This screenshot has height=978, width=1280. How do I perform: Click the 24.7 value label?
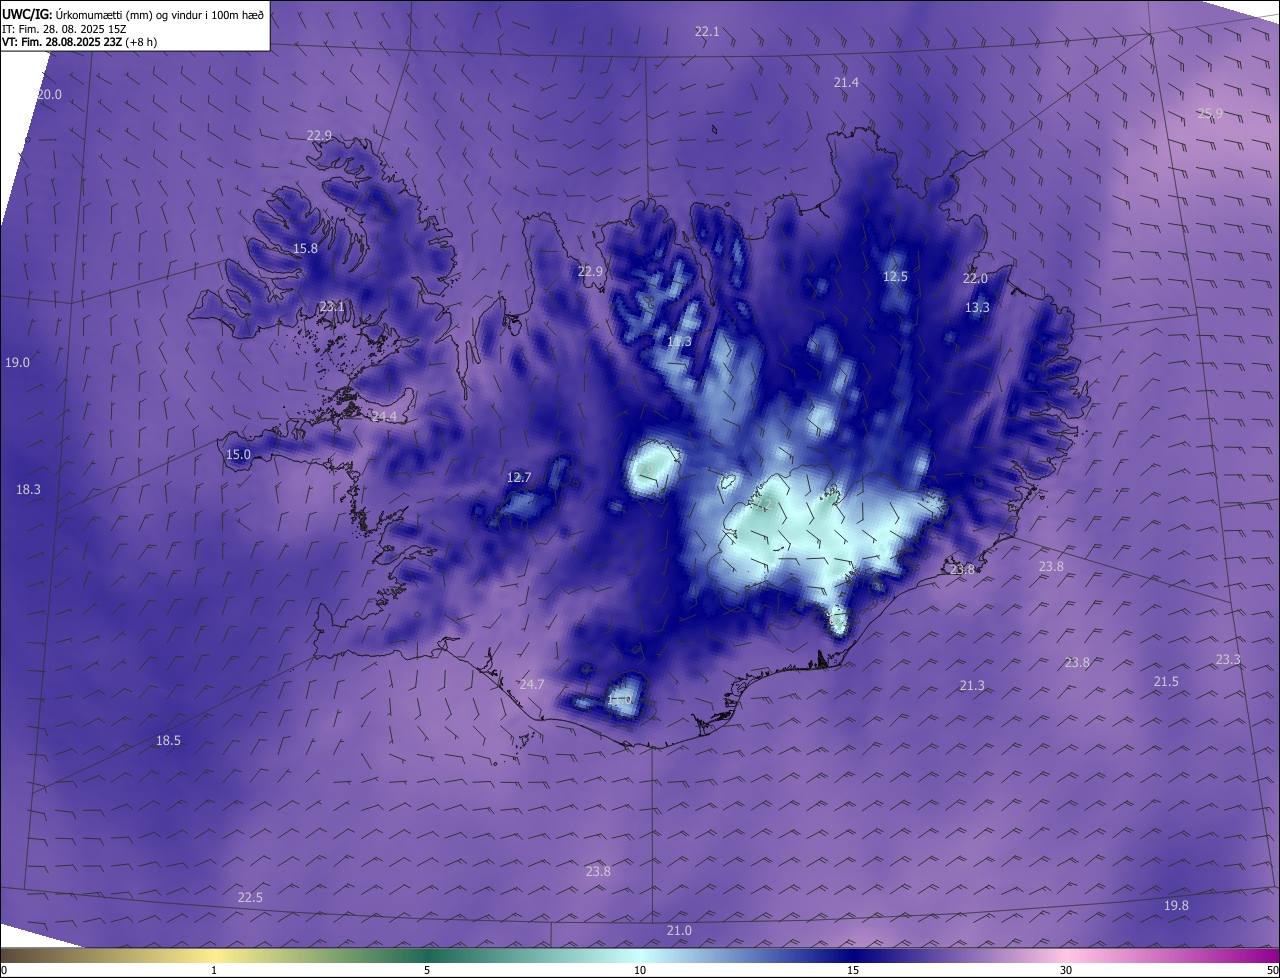[532, 684]
